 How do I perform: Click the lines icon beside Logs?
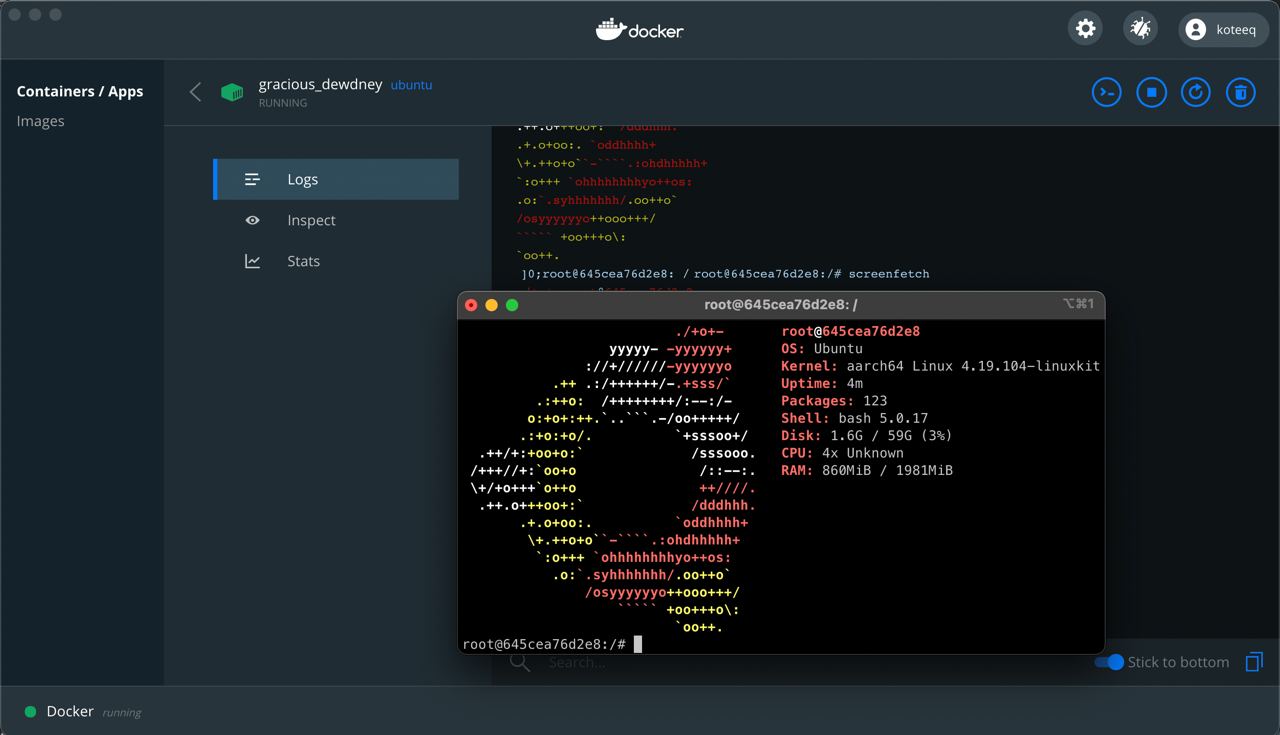click(253, 179)
